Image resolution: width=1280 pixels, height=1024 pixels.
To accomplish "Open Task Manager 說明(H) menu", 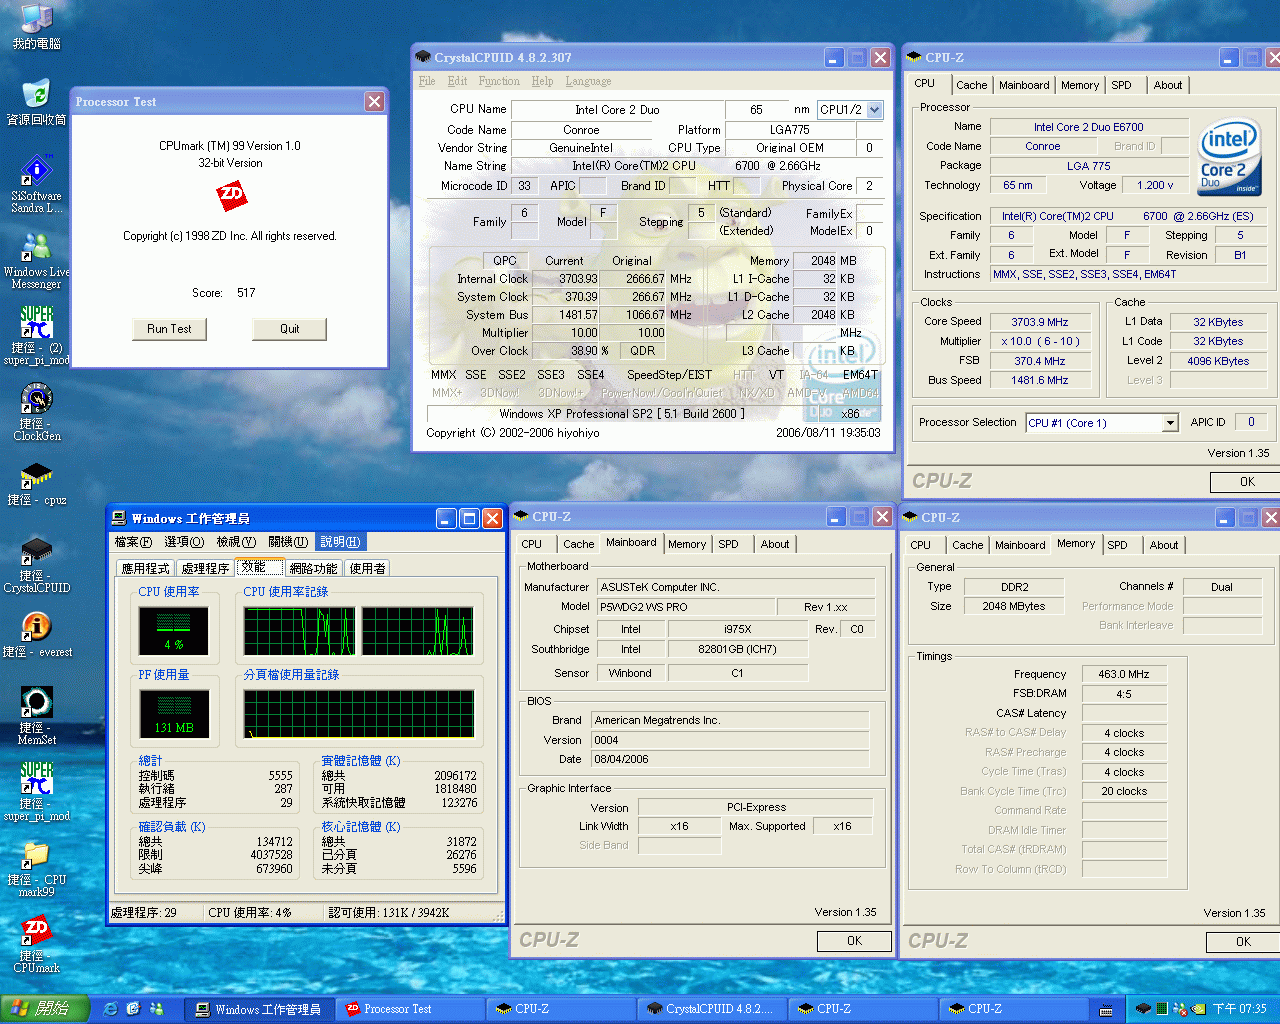I will click(x=340, y=542).
